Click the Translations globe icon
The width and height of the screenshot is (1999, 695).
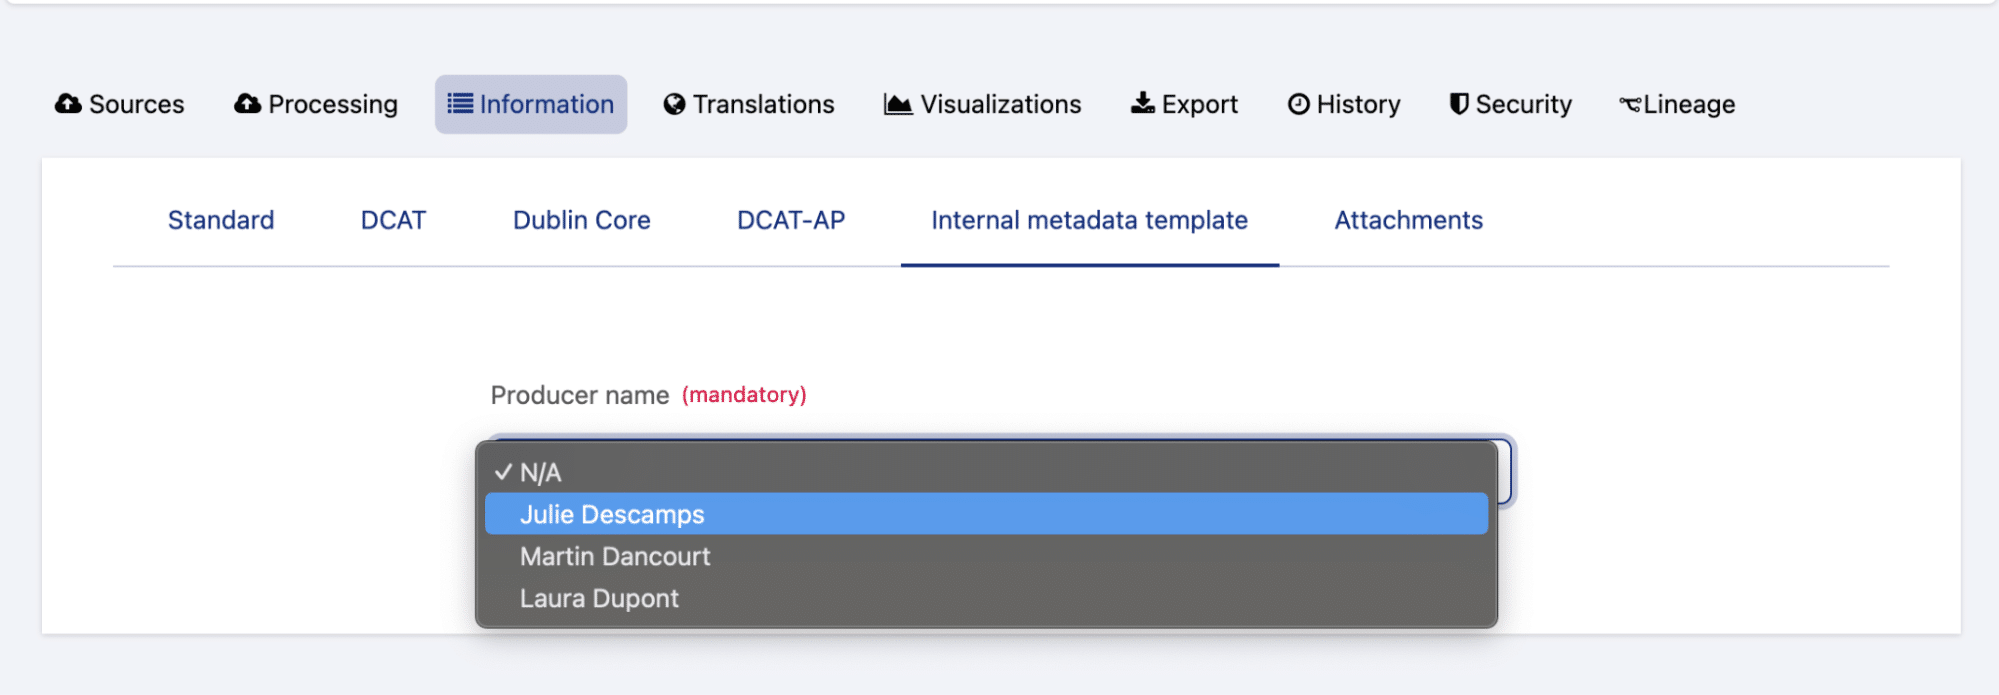click(x=675, y=104)
